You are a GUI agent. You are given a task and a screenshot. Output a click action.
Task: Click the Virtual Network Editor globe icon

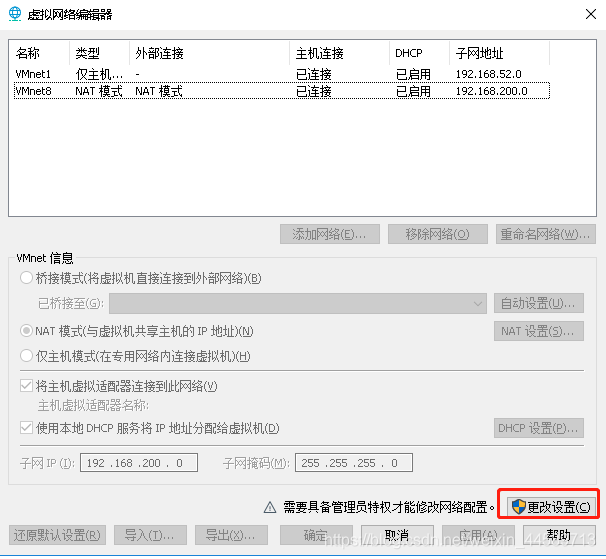tap(15, 14)
